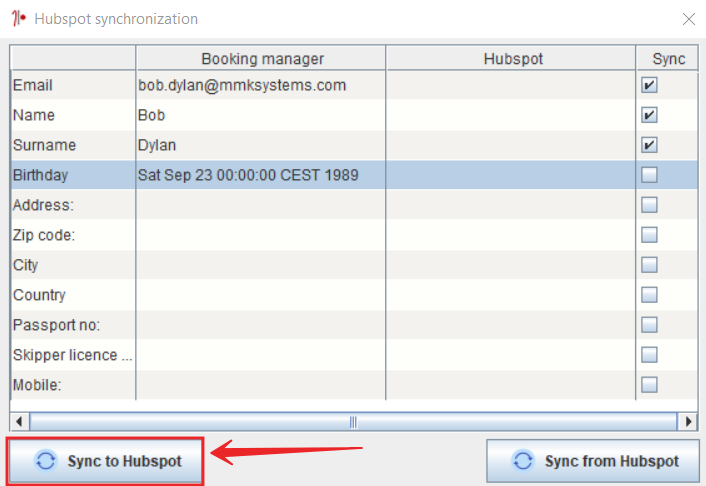Select the Birthday row label

coord(73,175)
